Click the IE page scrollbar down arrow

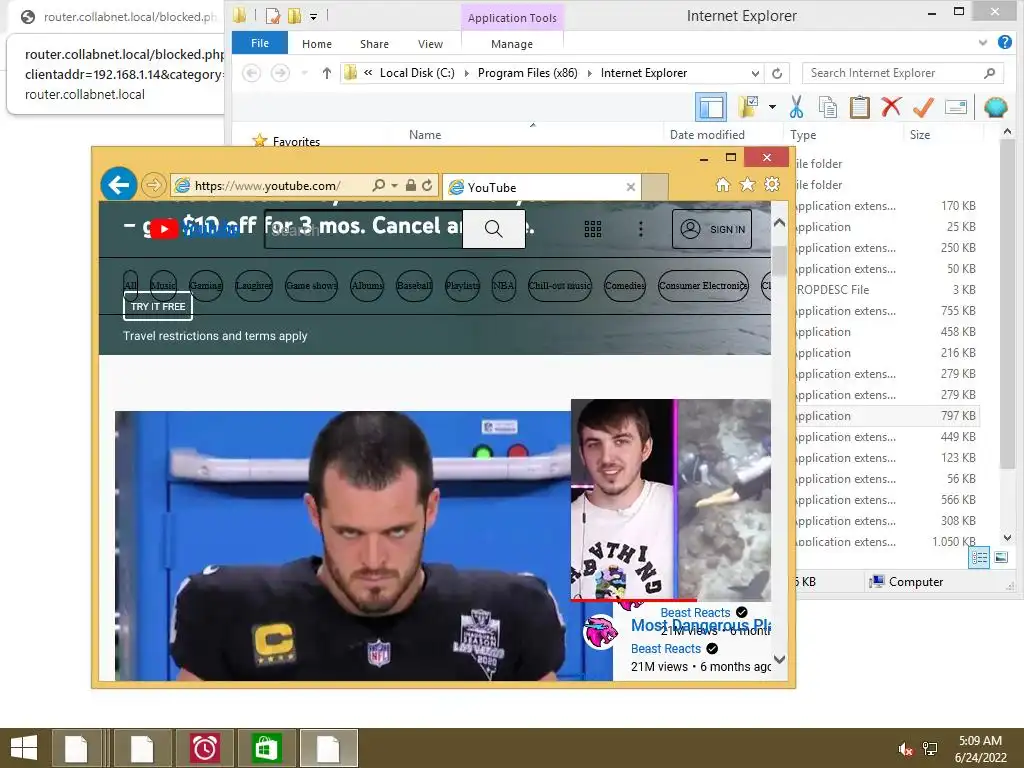(x=779, y=659)
